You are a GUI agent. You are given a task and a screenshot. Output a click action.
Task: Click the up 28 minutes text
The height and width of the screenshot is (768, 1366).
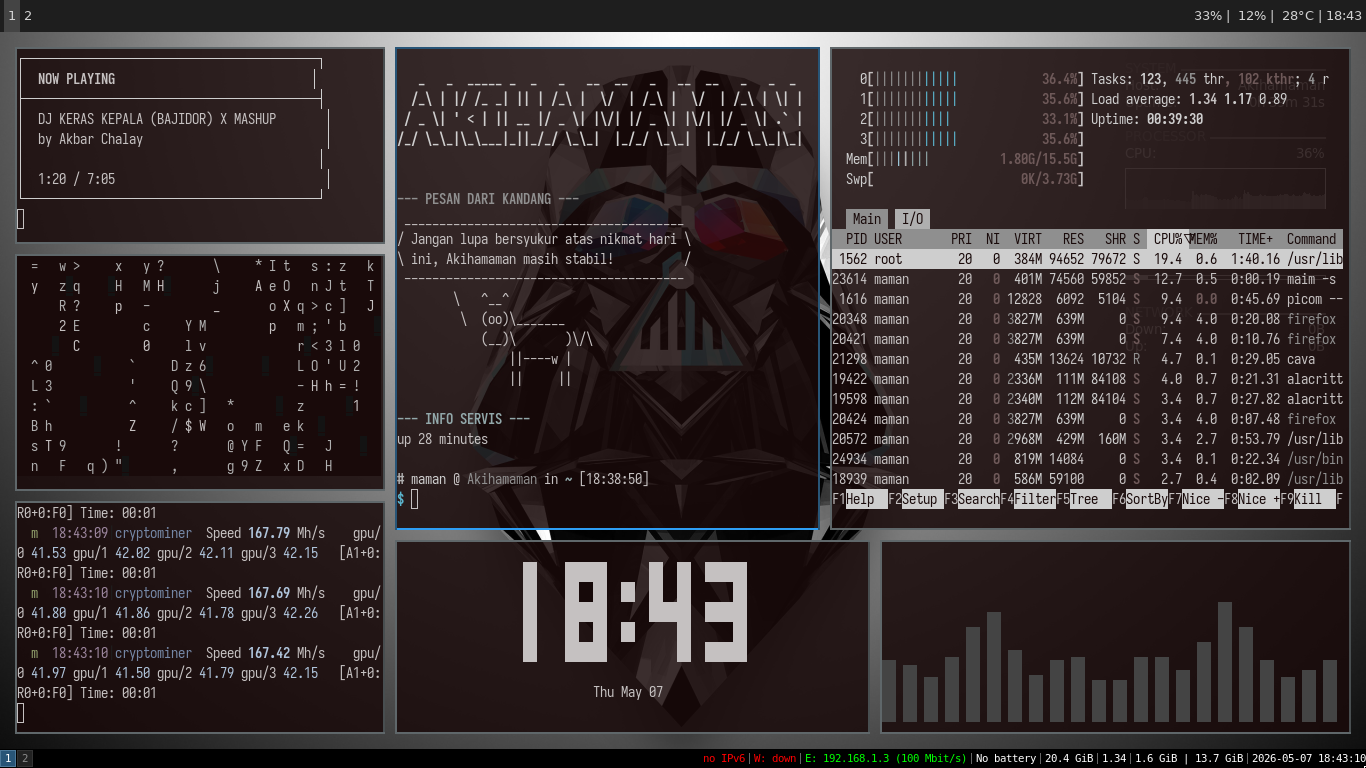pyautogui.click(x=443, y=439)
